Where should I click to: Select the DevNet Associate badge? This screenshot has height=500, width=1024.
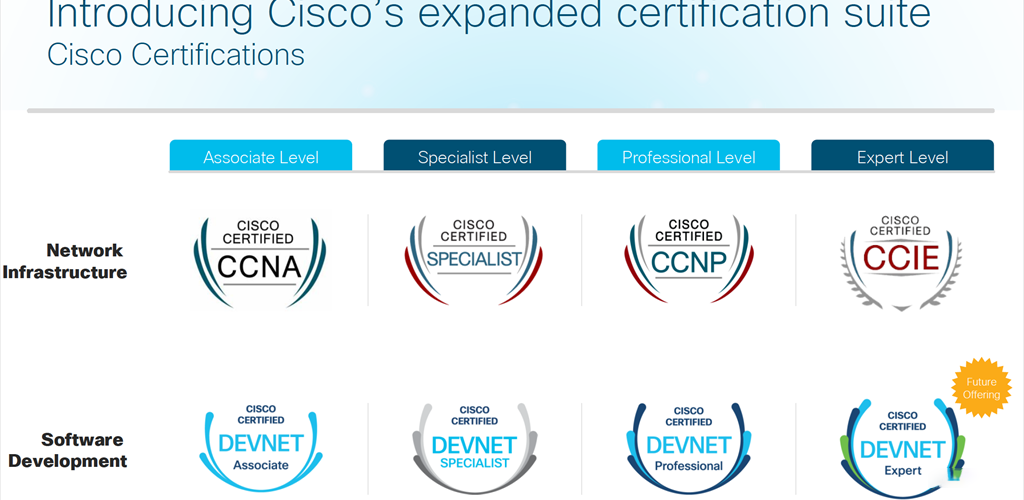pyautogui.click(x=261, y=447)
